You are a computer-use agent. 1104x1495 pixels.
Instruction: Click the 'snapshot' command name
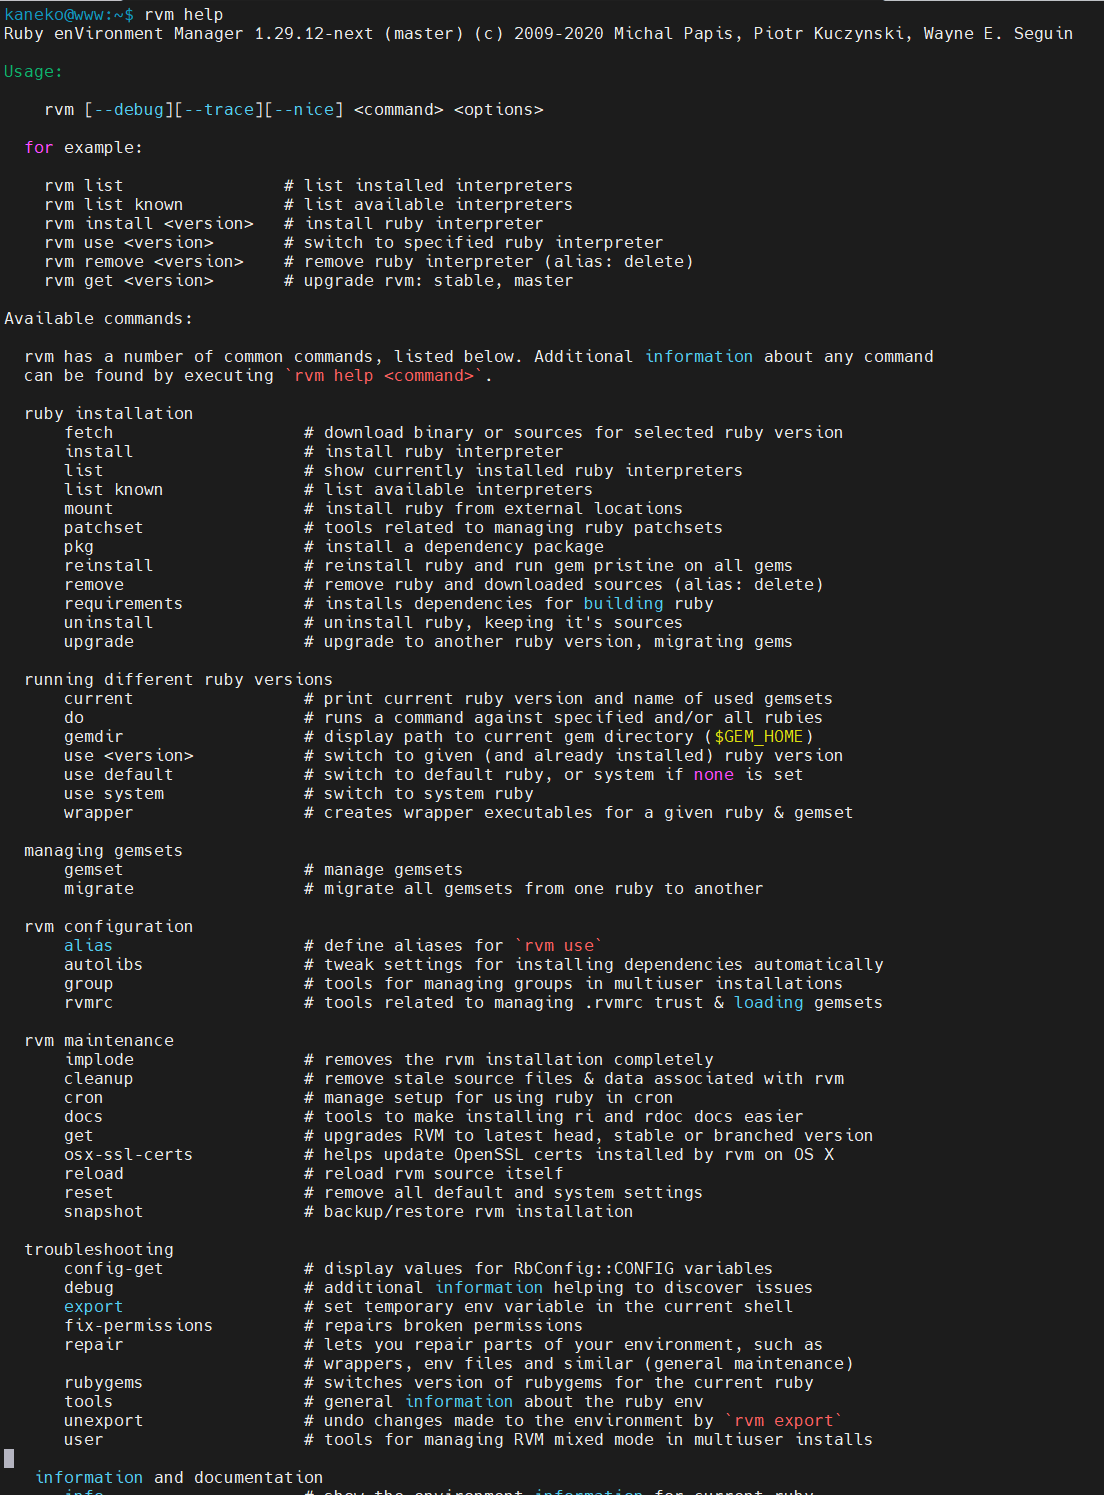point(104,1212)
